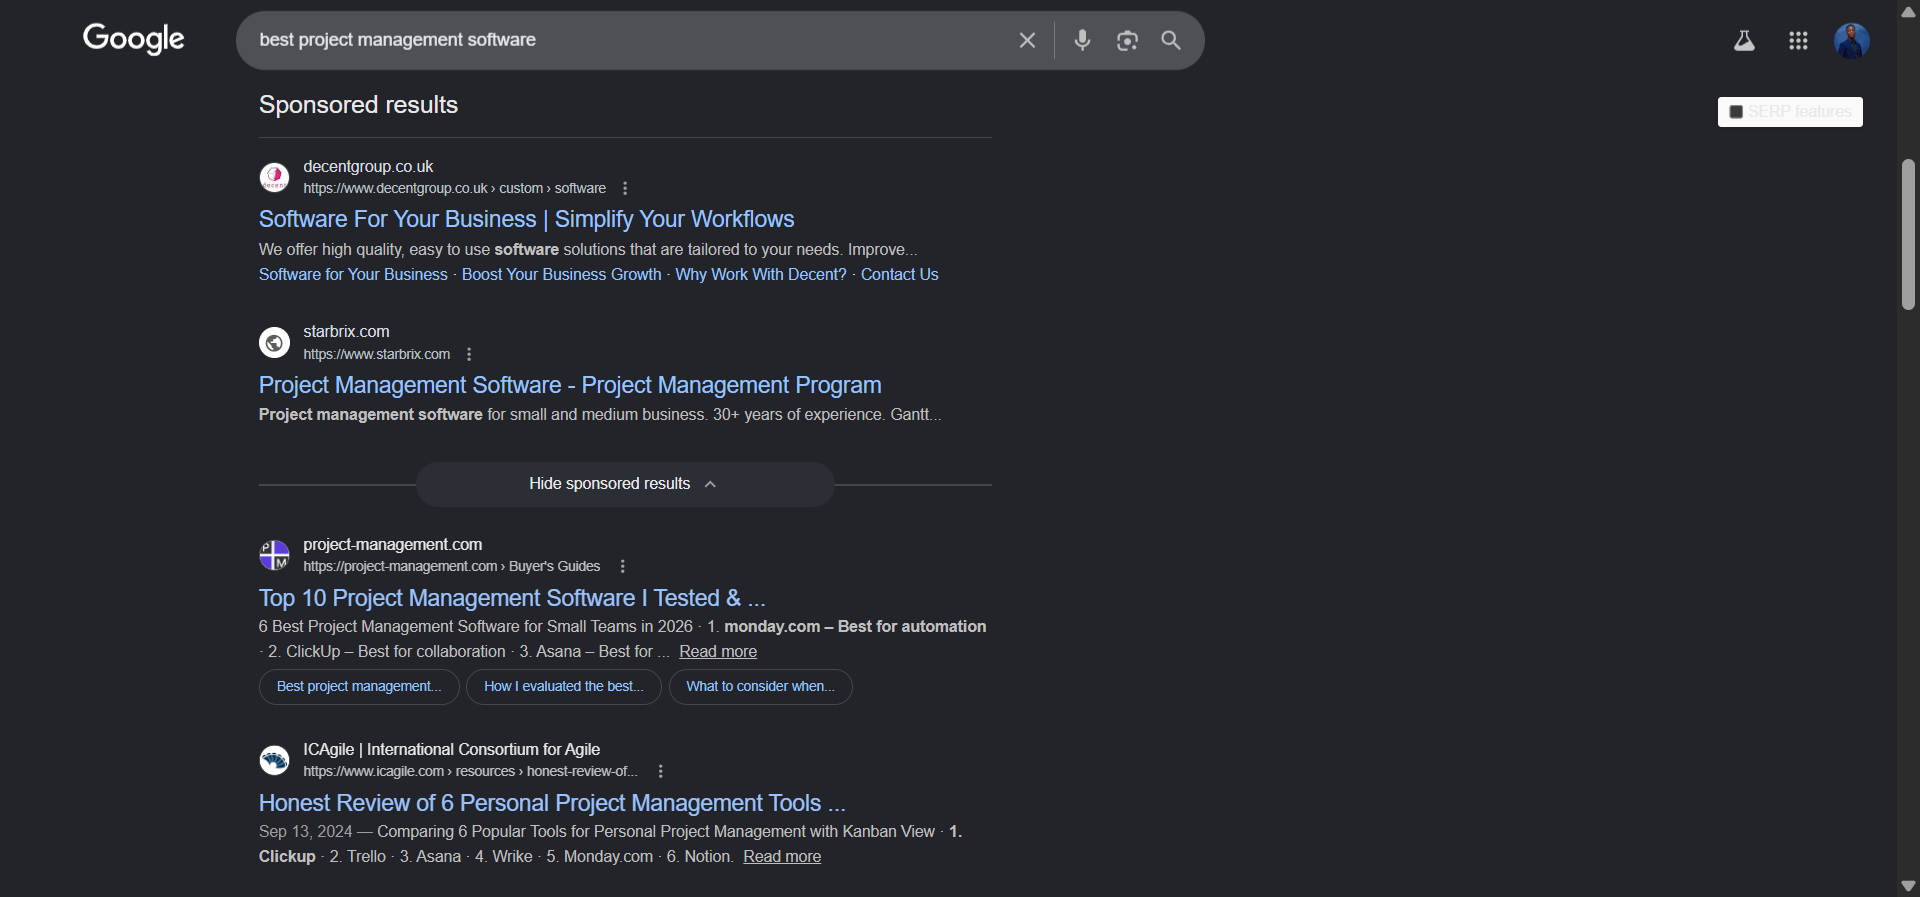This screenshot has height=897, width=1920.
Task: Click the project-management.com favicon
Action: point(274,555)
